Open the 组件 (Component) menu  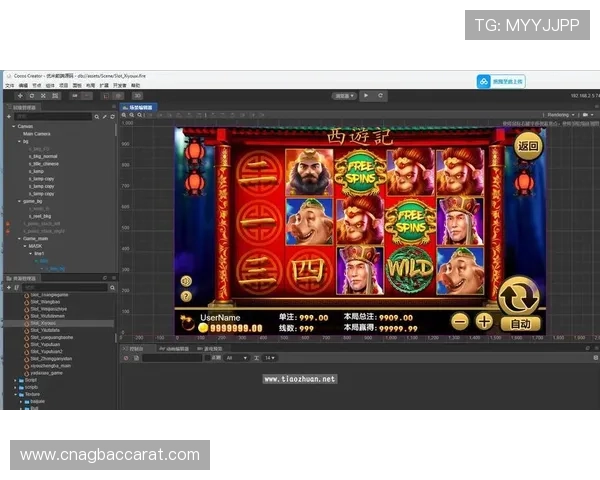tap(50, 85)
